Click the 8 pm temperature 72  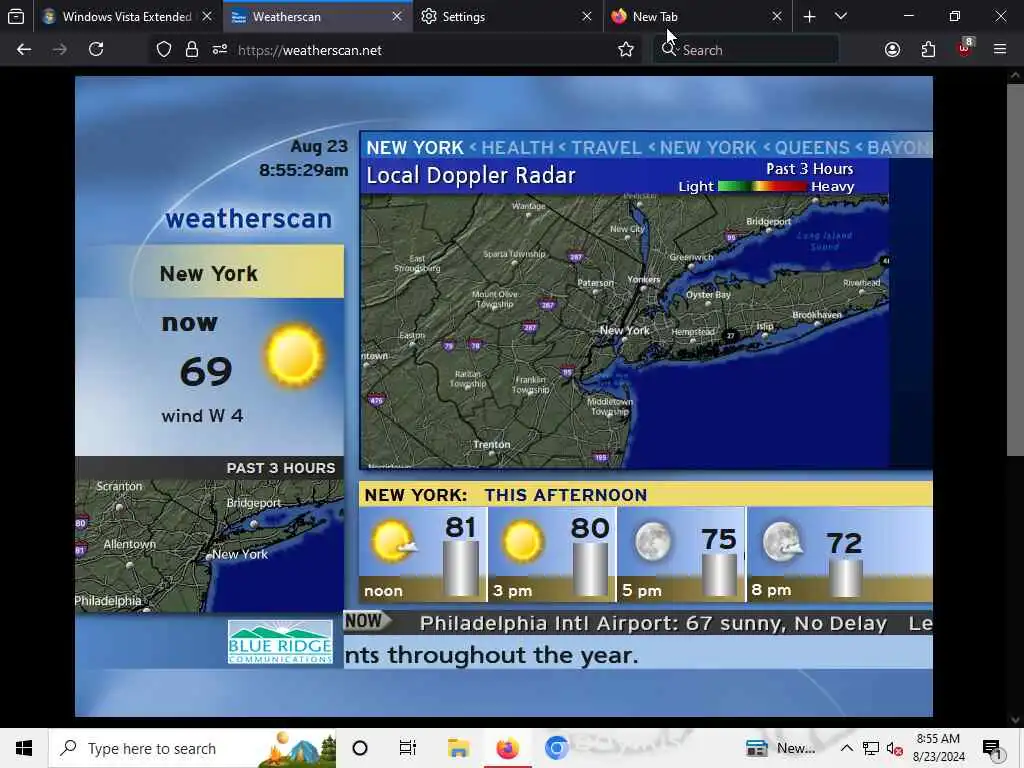point(844,543)
